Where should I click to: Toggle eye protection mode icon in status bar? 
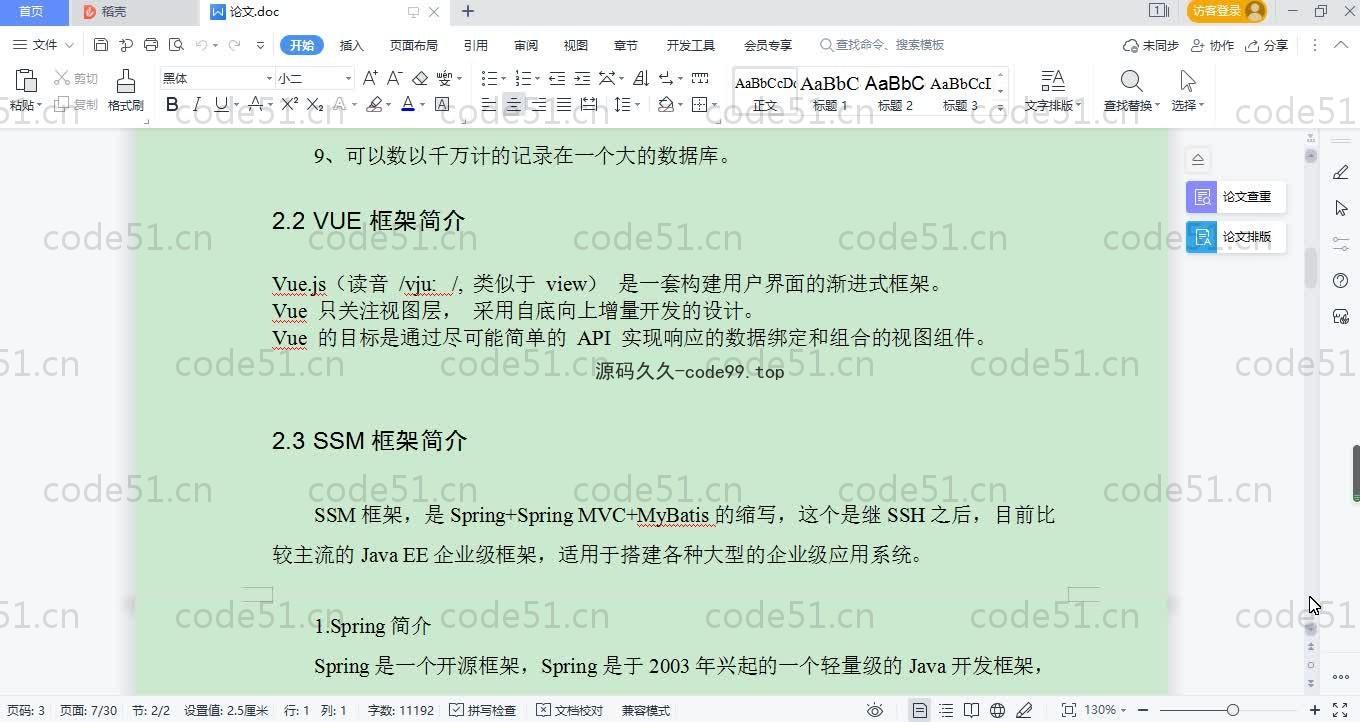875,710
